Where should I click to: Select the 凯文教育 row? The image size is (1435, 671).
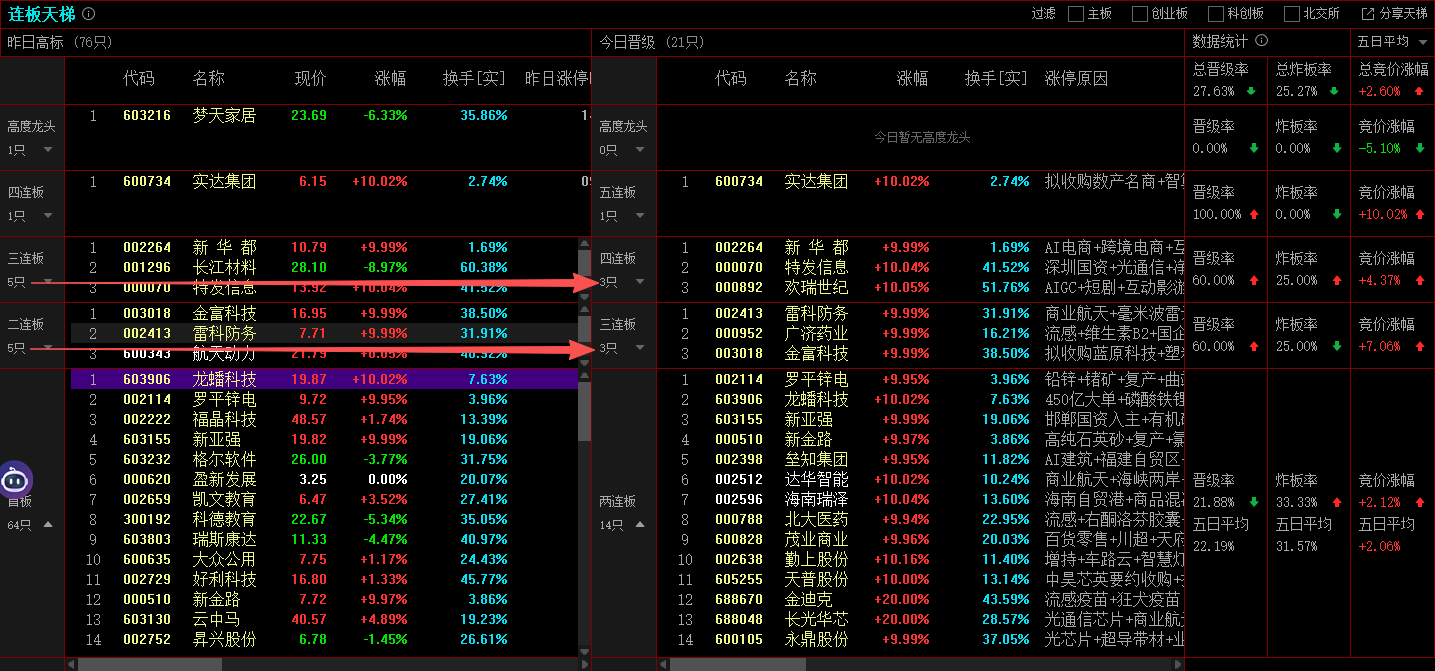tap(322, 500)
